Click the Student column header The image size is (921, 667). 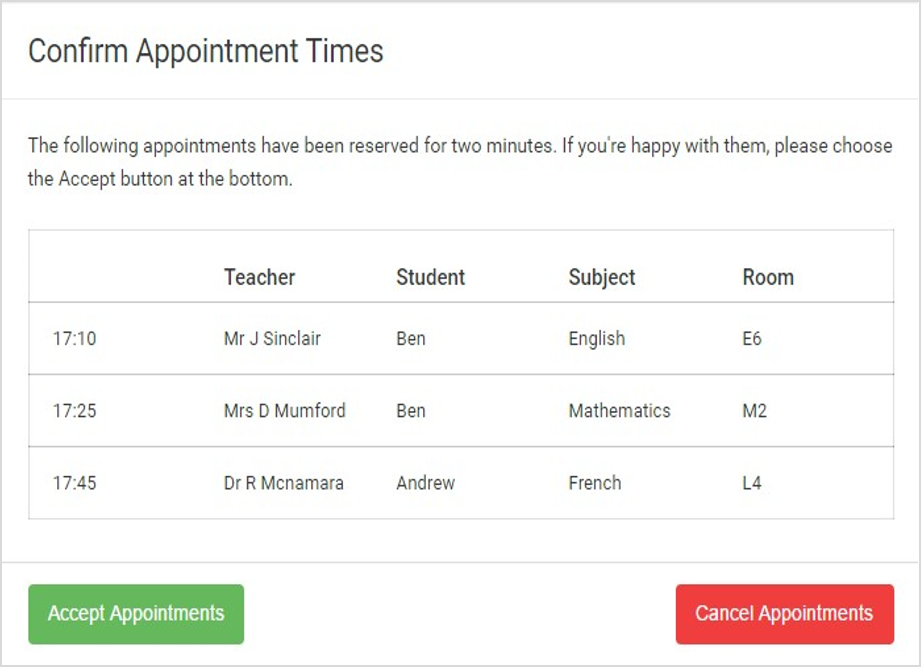[x=431, y=277]
